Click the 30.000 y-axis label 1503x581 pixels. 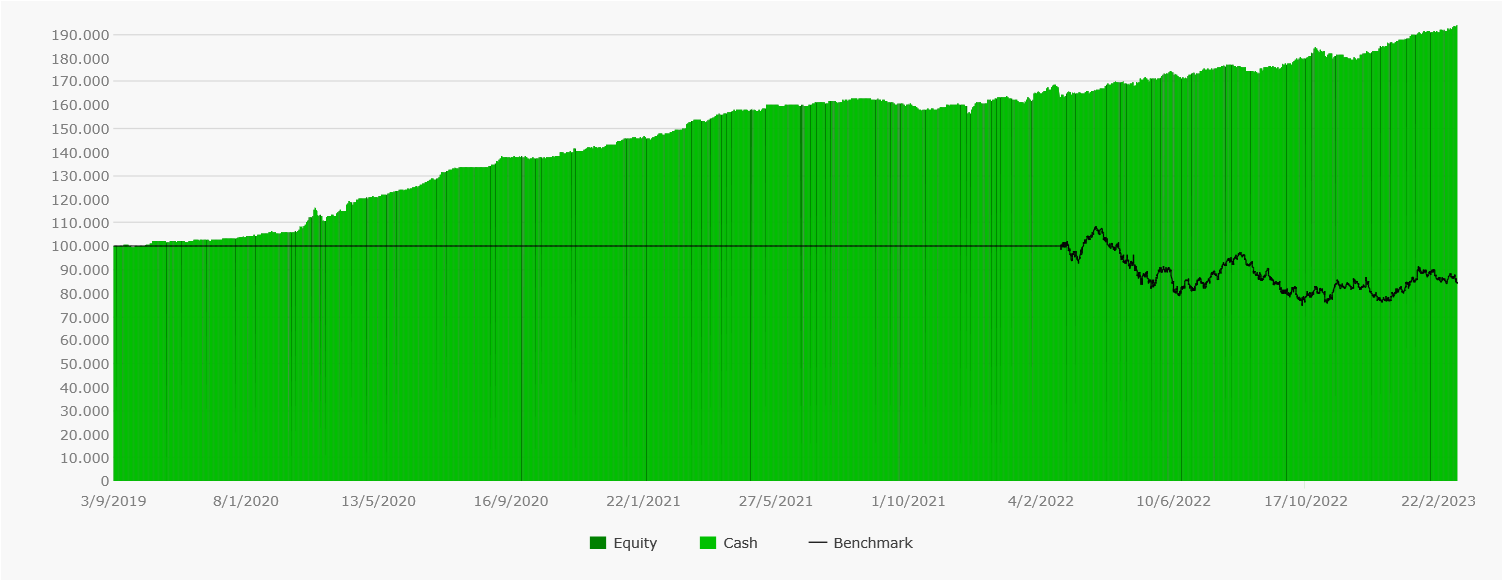(x=84, y=411)
